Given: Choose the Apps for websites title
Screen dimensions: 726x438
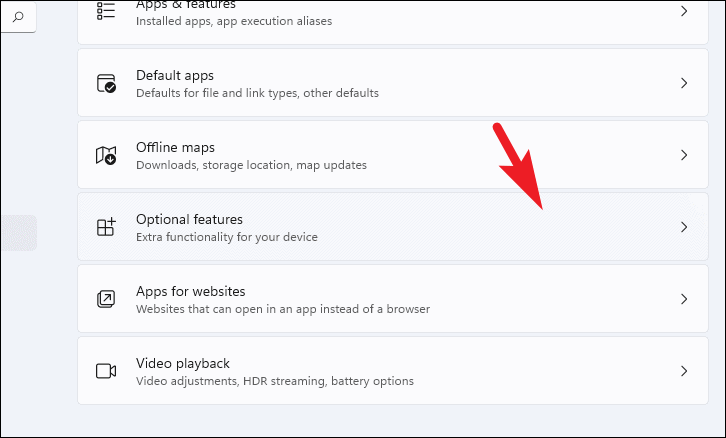Looking at the screenshot, I should click(x=191, y=291).
